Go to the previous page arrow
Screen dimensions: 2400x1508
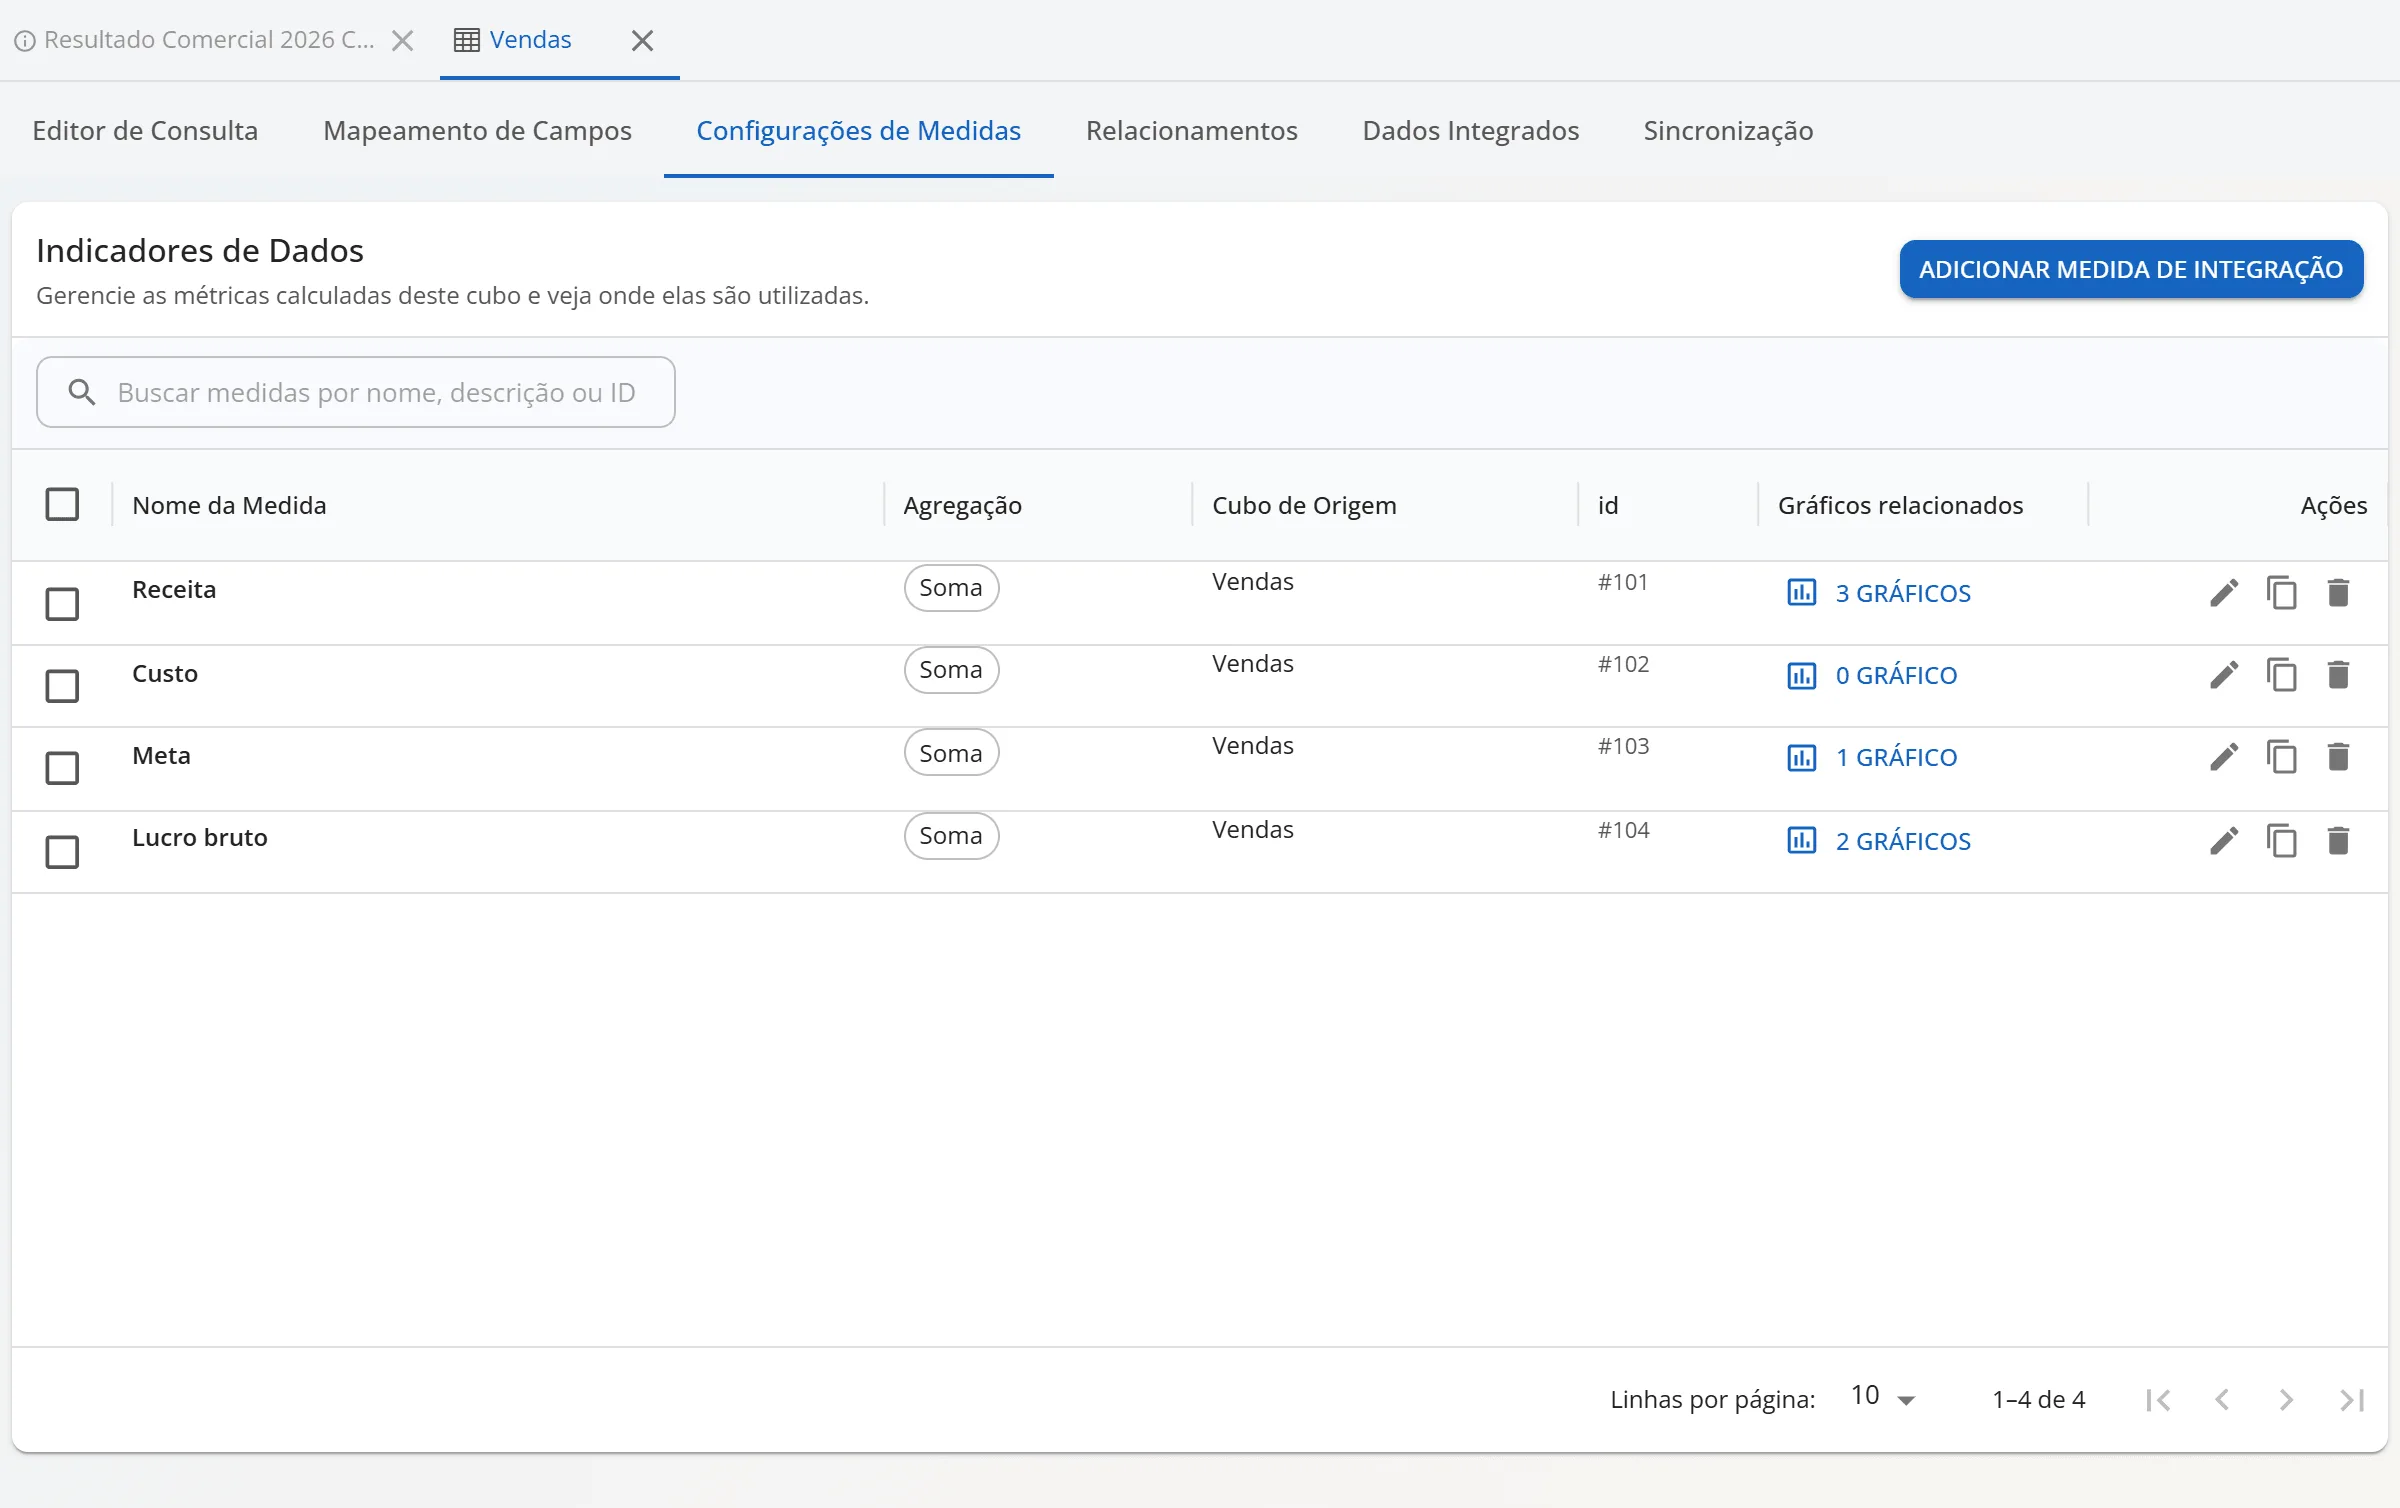[2222, 1400]
